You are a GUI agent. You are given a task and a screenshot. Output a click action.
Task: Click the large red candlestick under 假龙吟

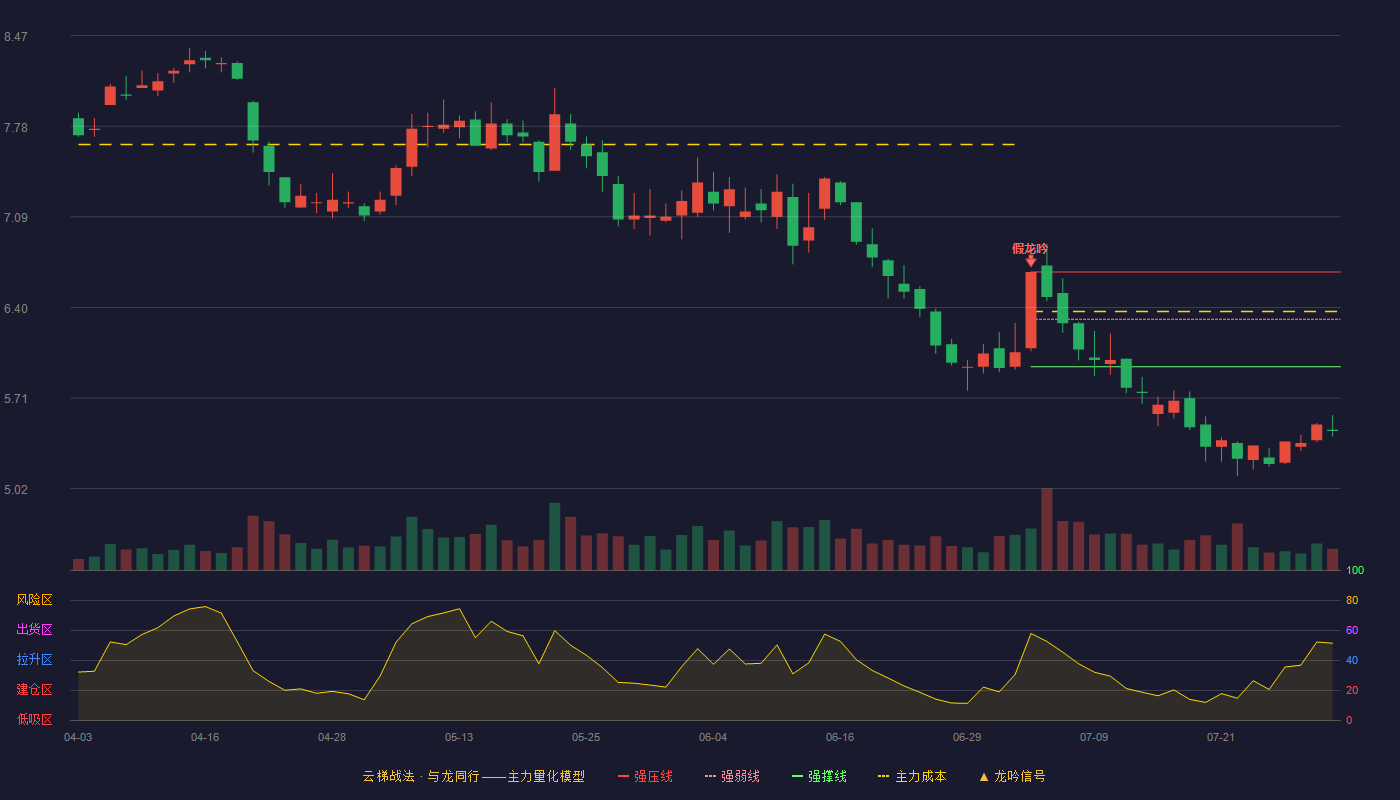pyautogui.click(x=1031, y=310)
